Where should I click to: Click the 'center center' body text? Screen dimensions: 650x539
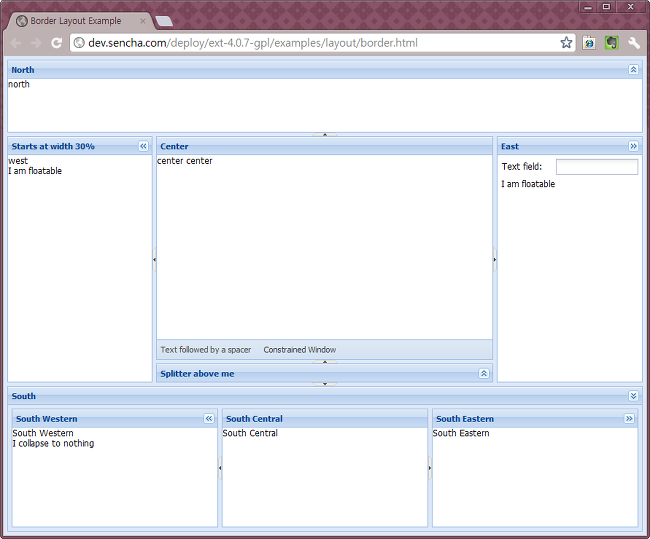tap(184, 161)
